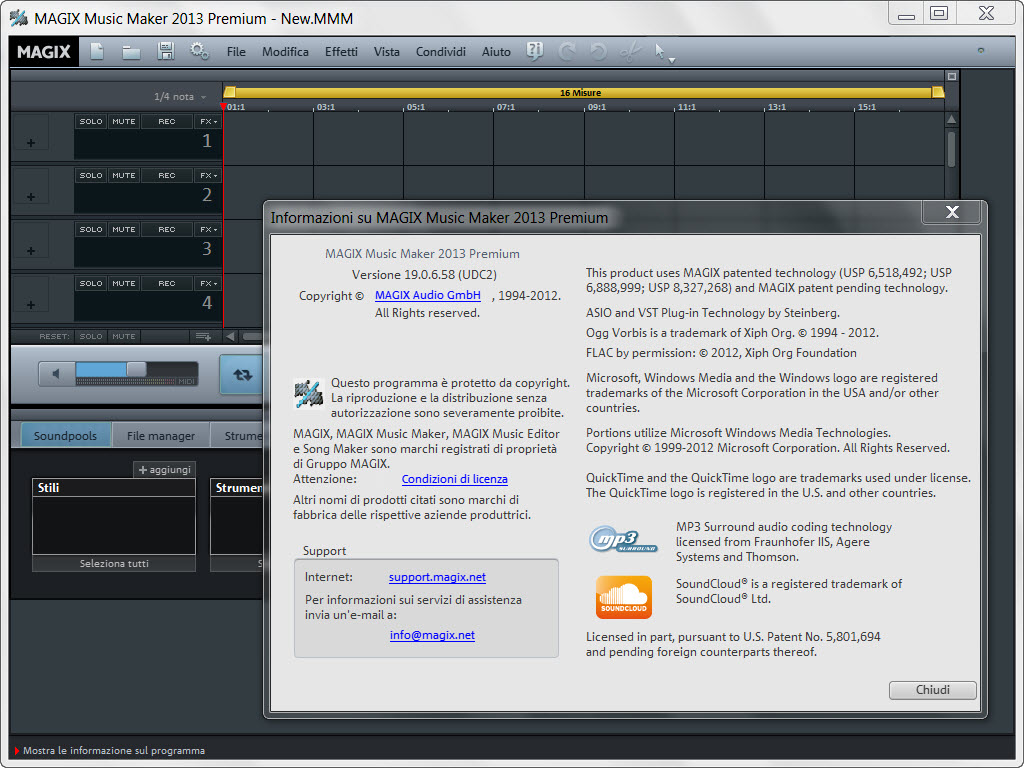Mute track 3

(123, 230)
